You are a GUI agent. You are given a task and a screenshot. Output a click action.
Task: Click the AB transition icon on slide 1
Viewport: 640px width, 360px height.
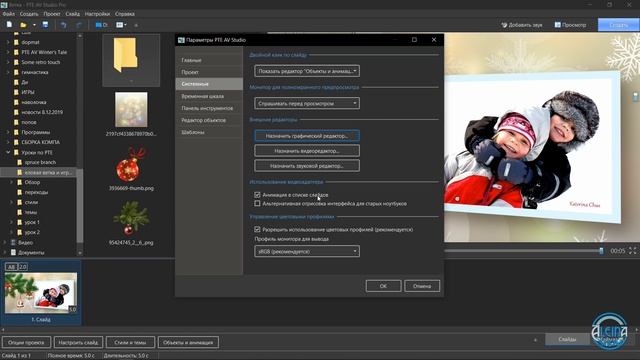point(11,267)
